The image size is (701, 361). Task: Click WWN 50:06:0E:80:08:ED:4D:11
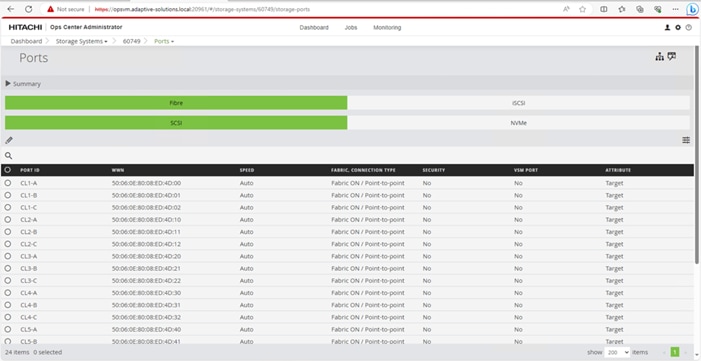146,232
